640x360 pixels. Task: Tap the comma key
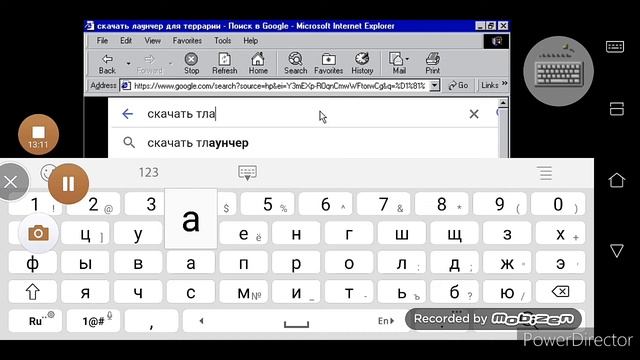[151, 321]
